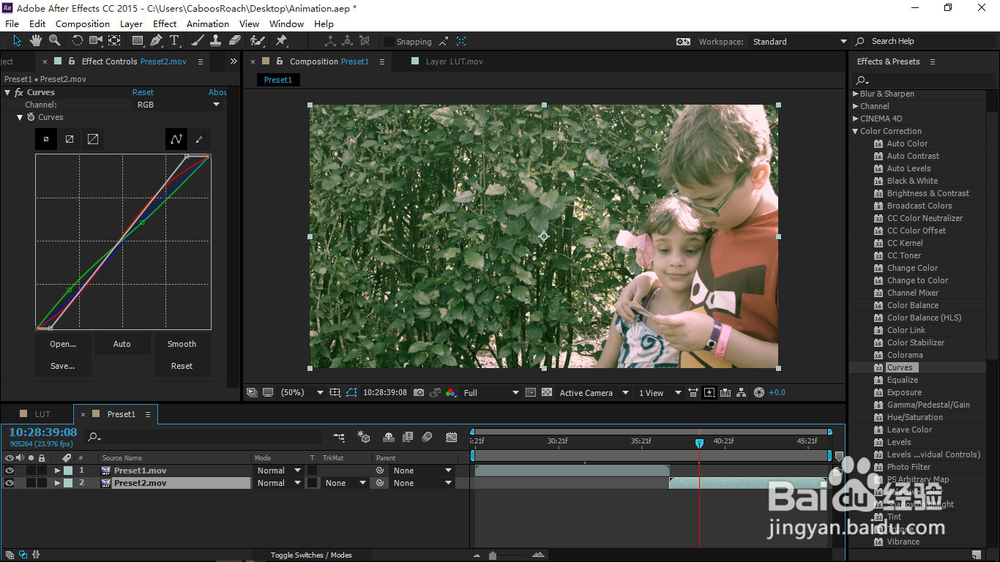Viewport: 1000px width, 562px height.
Task: Hide the Preset1.mov layer eye
Action: coord(9,471)
